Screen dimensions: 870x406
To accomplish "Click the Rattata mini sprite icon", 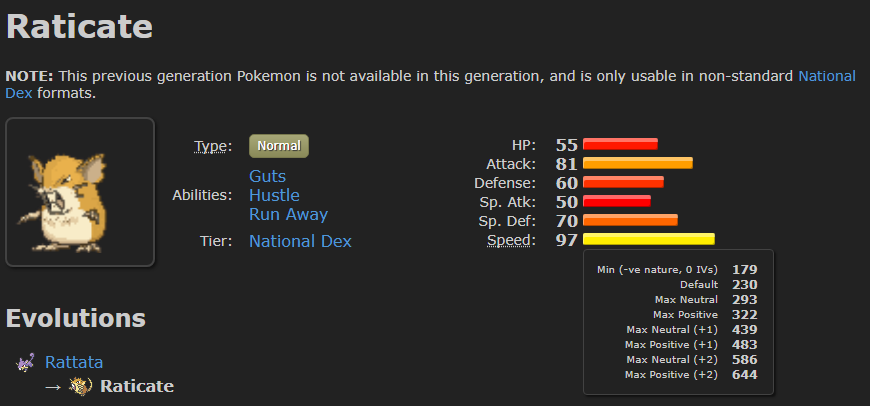I will [x=26, y=363].
